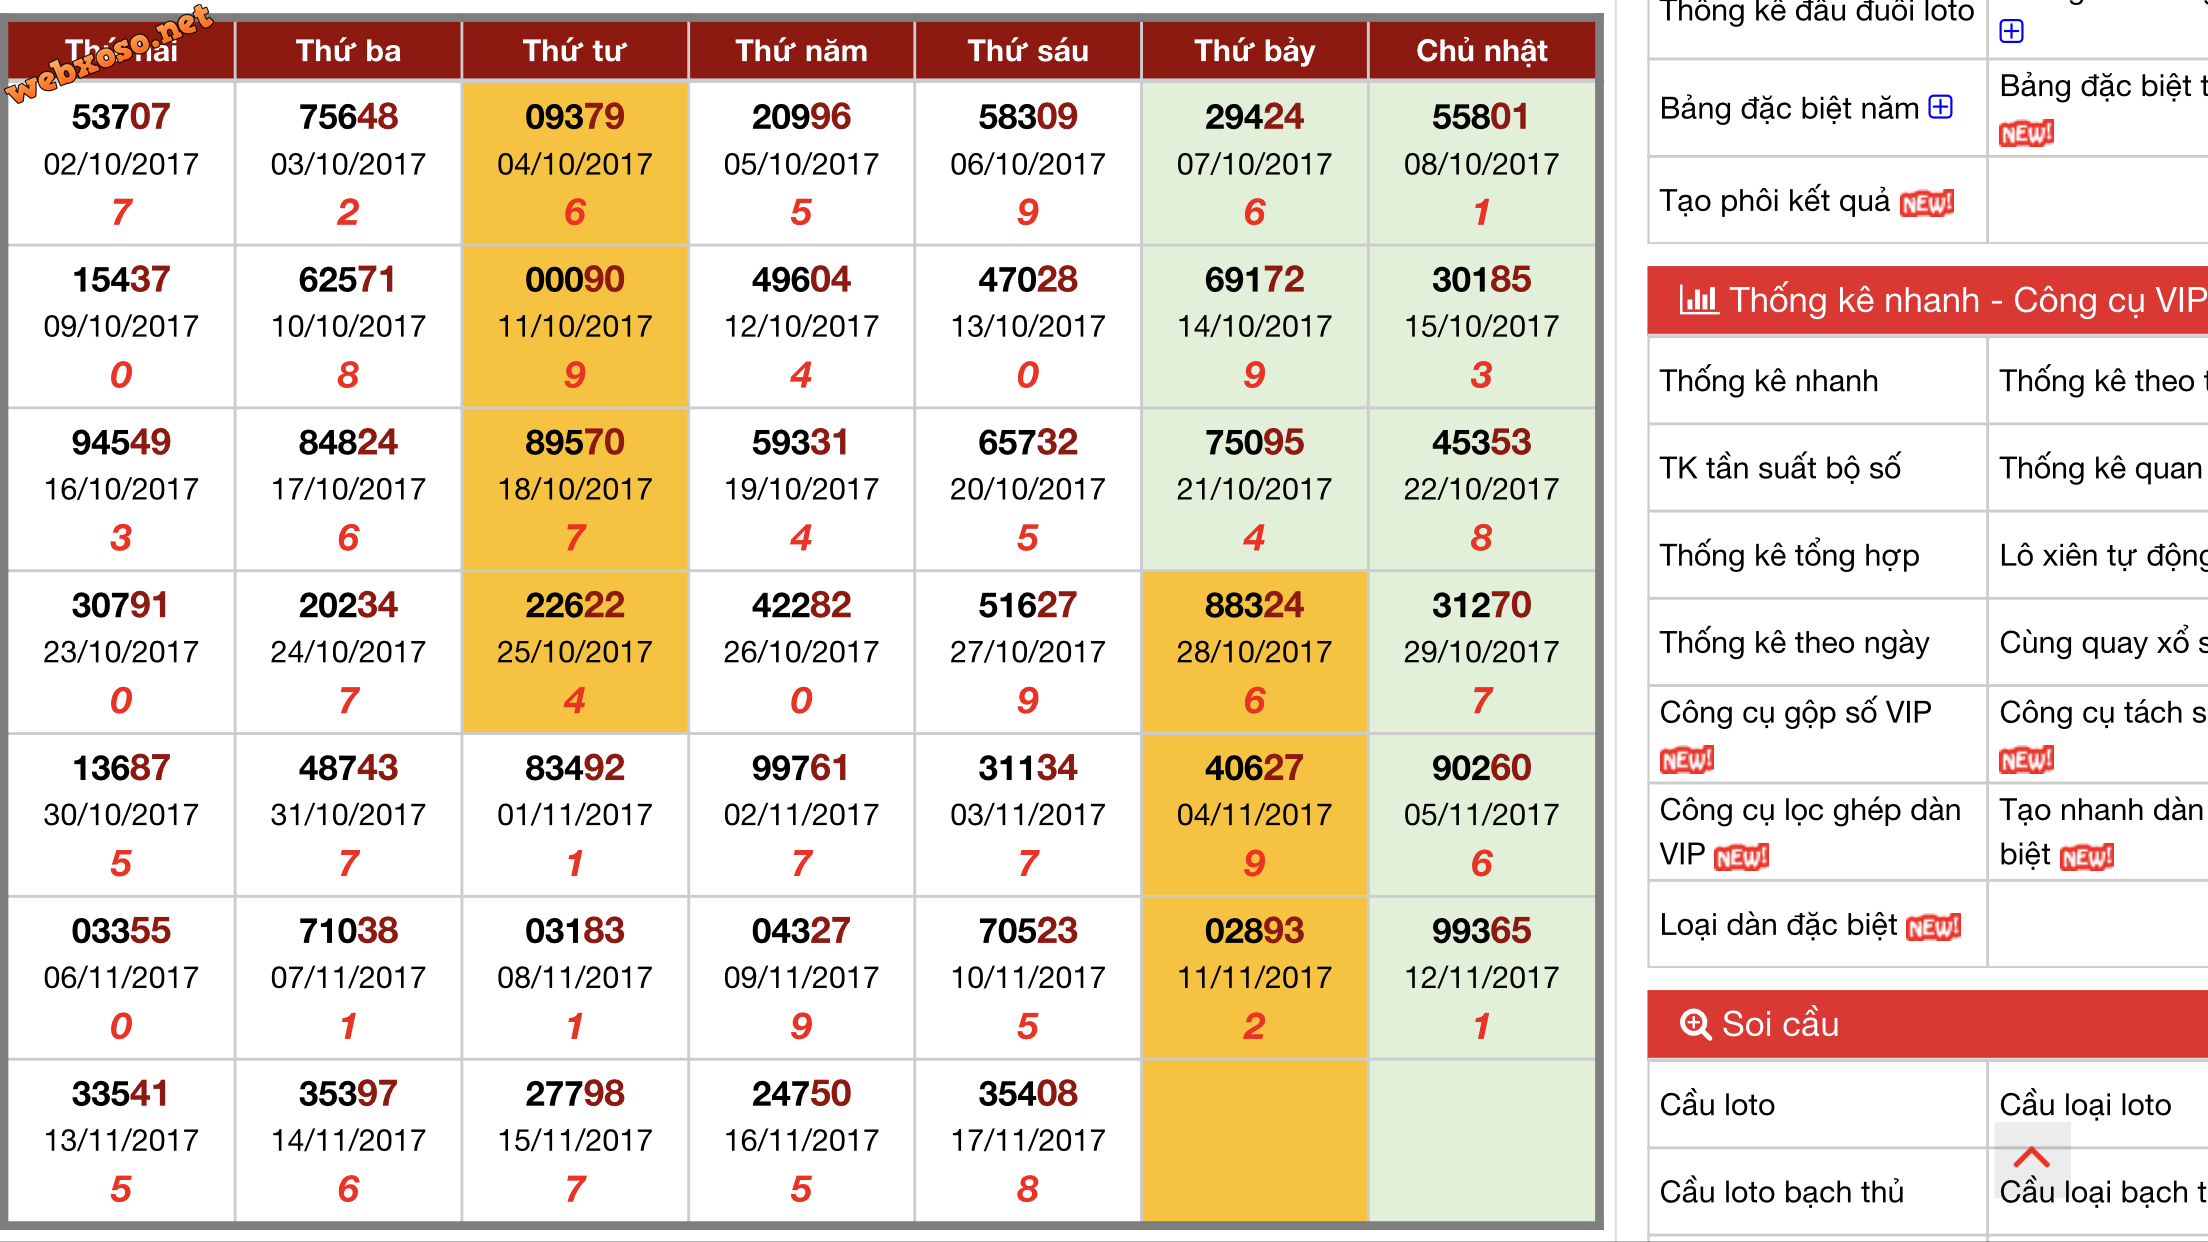Select result cell 88324 dated 28/10/2017

(1254, 652)
